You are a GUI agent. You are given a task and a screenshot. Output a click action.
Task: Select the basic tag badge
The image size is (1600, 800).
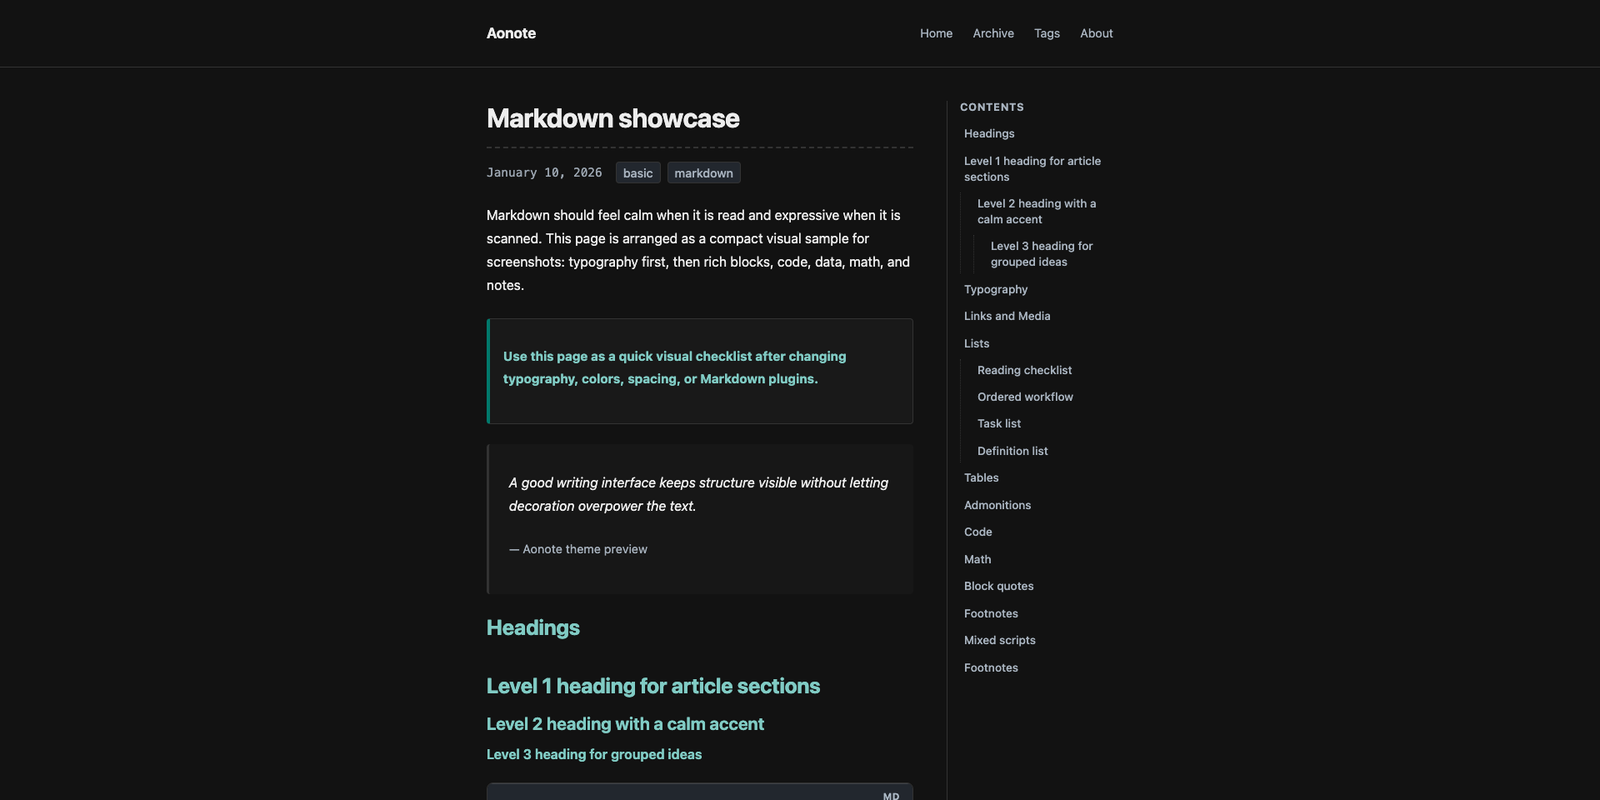(x=638, y=173)
